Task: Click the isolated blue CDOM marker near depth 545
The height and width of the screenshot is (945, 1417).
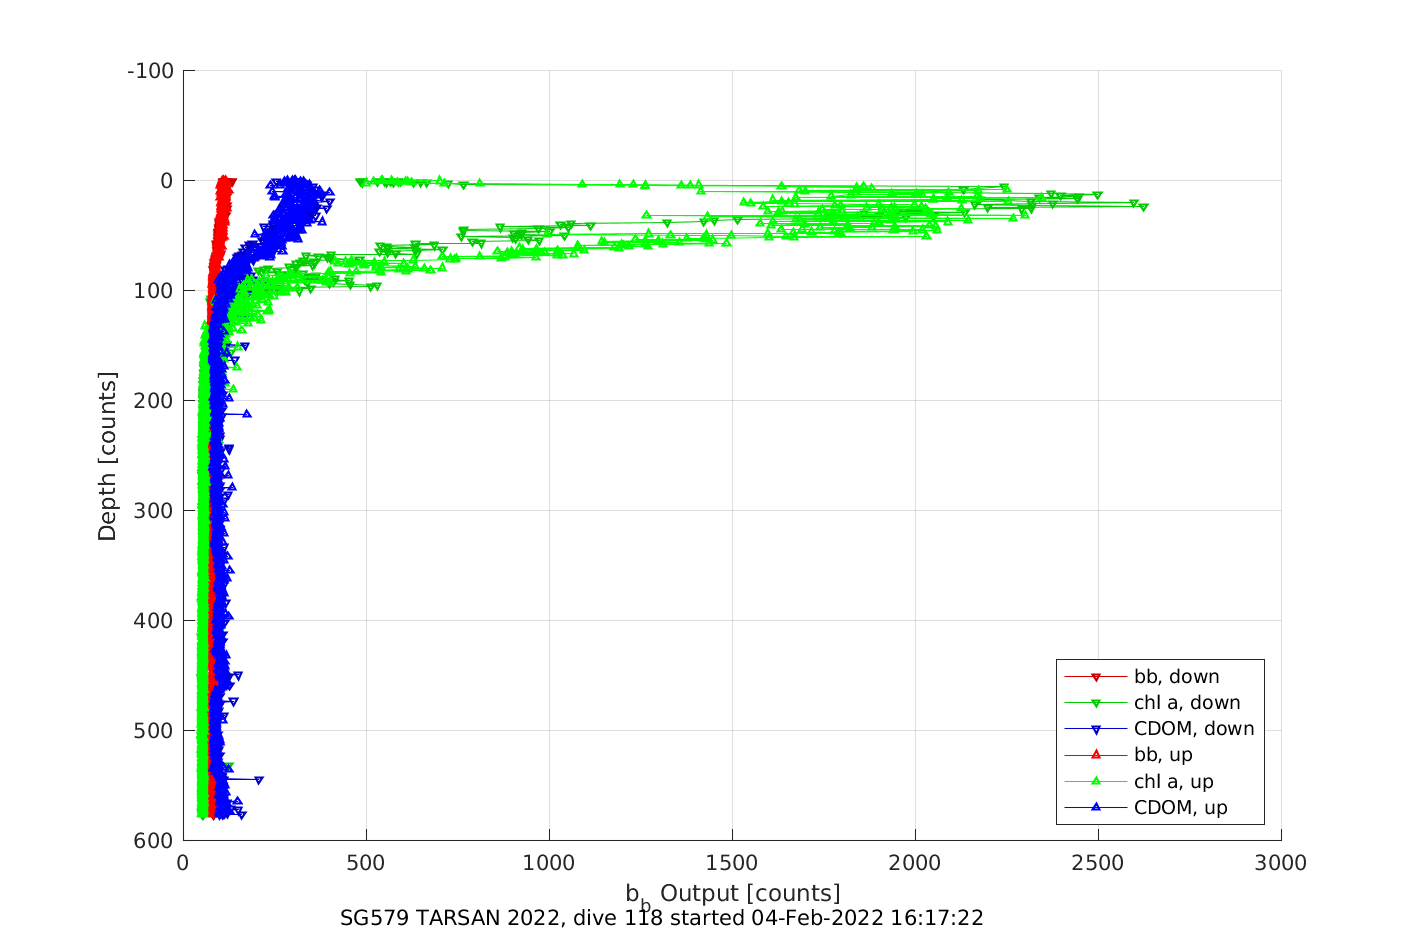Action: click(x=259, y=780)
